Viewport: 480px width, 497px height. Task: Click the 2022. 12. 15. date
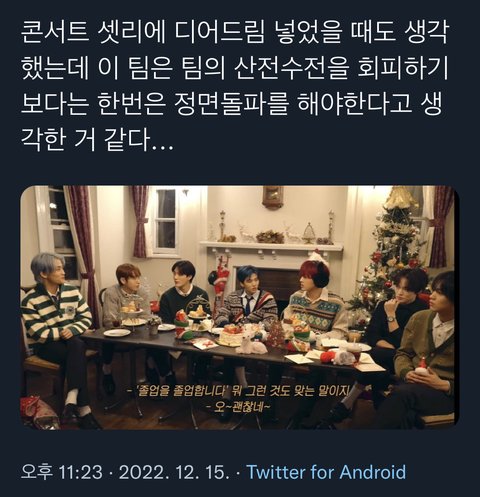click(x=174, y=472)
